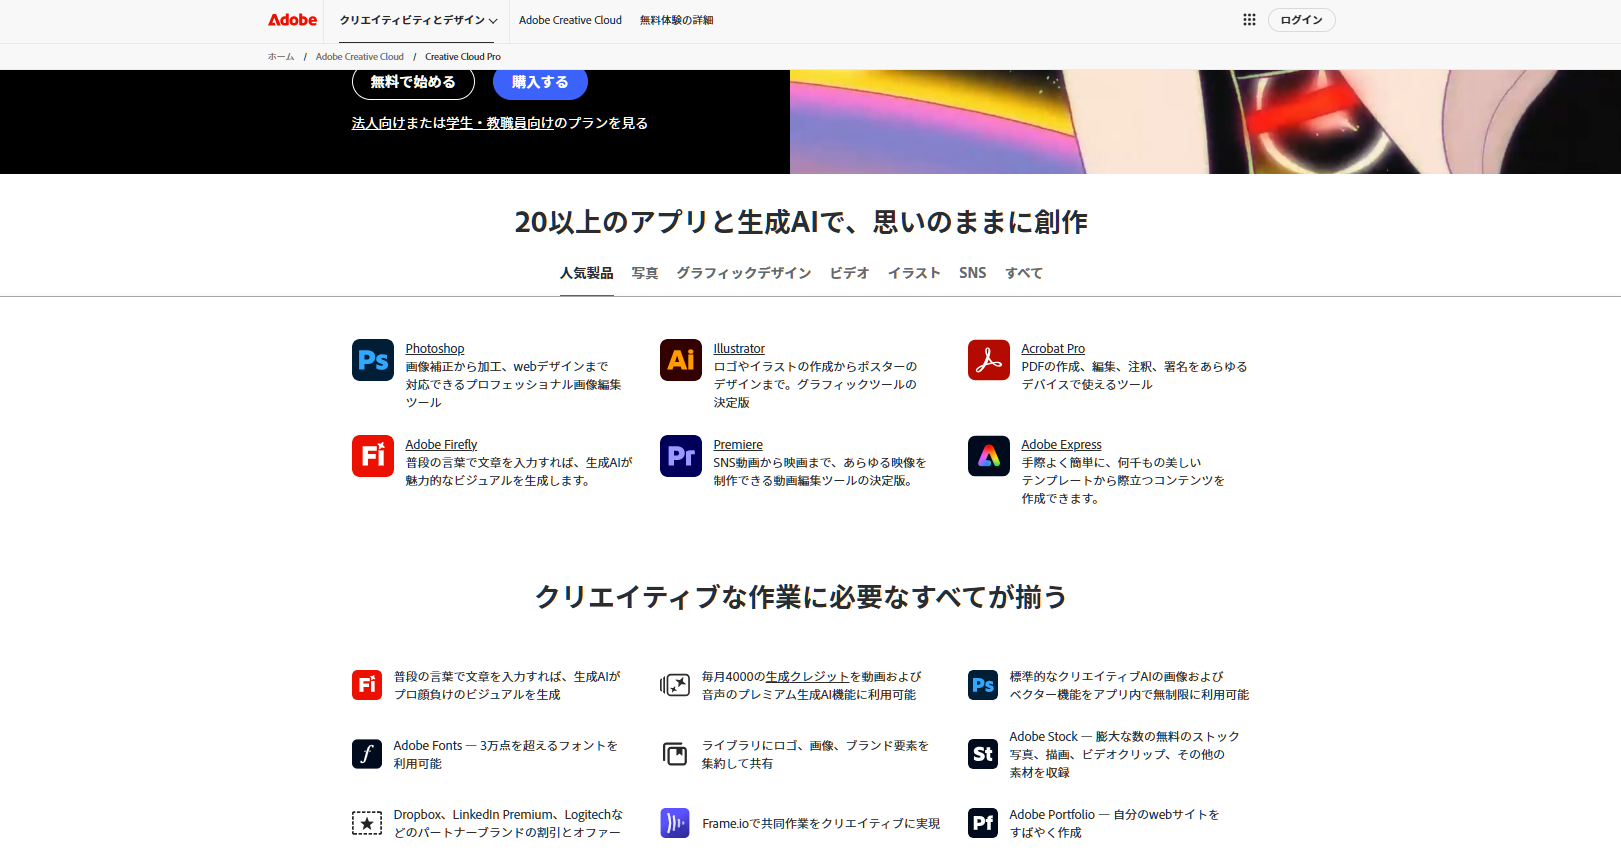Click the hero artwork image
Screen dimensions: 1621x855
pyautogui.click(x=1205, y=122)
